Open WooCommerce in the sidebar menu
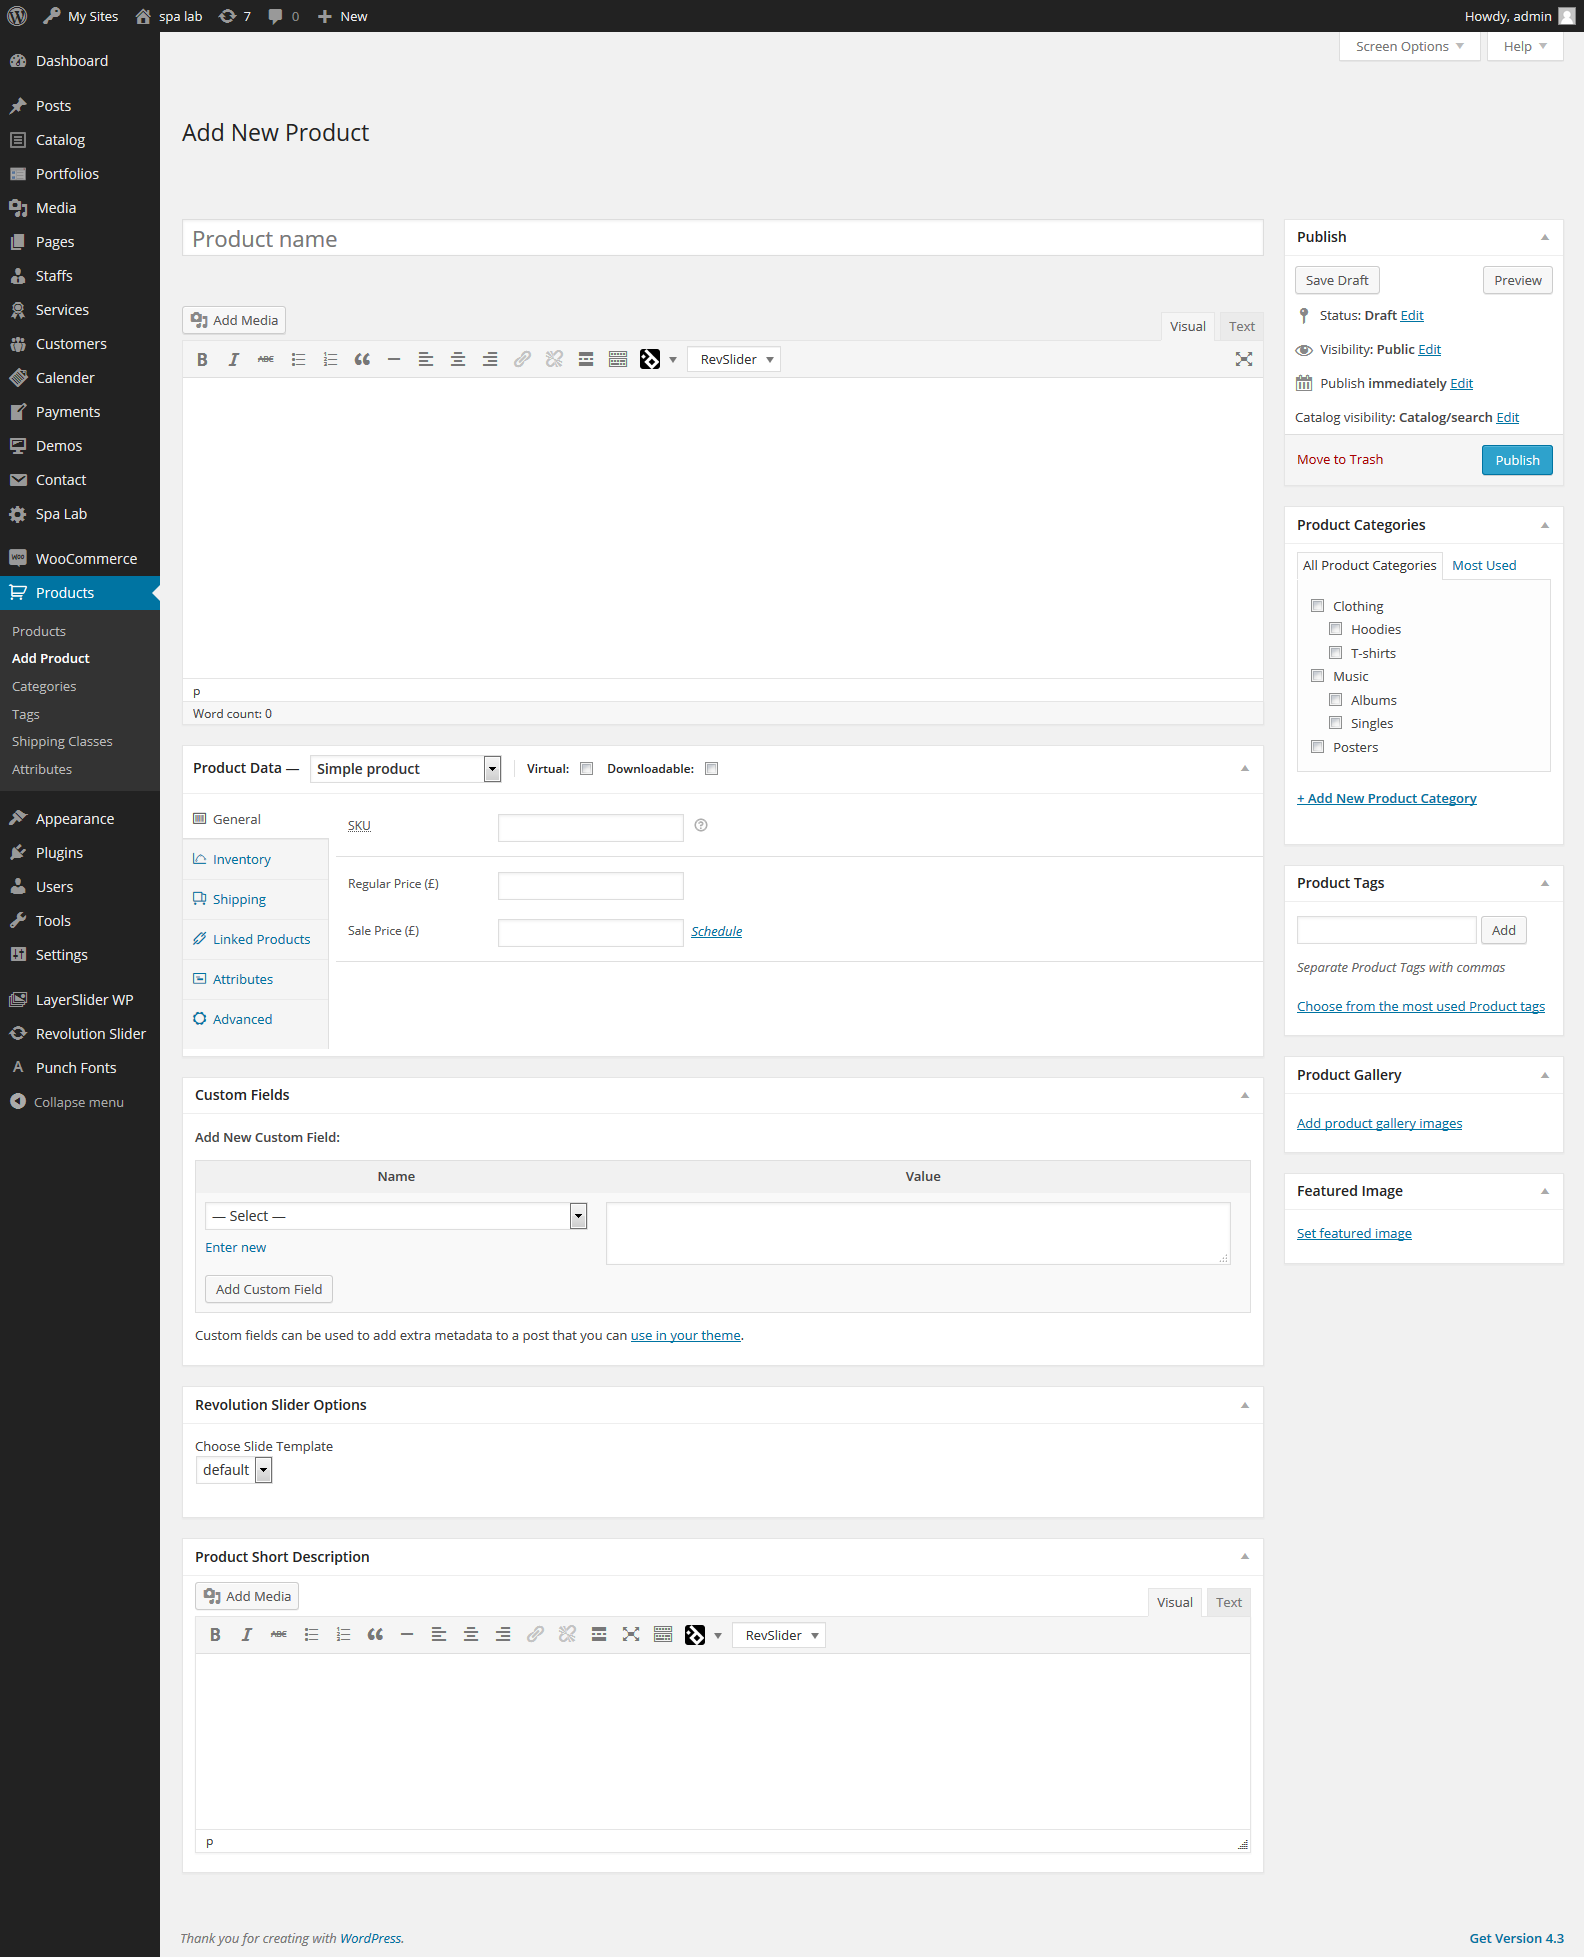This screenshot has height=1957, width=1584. 80,559
